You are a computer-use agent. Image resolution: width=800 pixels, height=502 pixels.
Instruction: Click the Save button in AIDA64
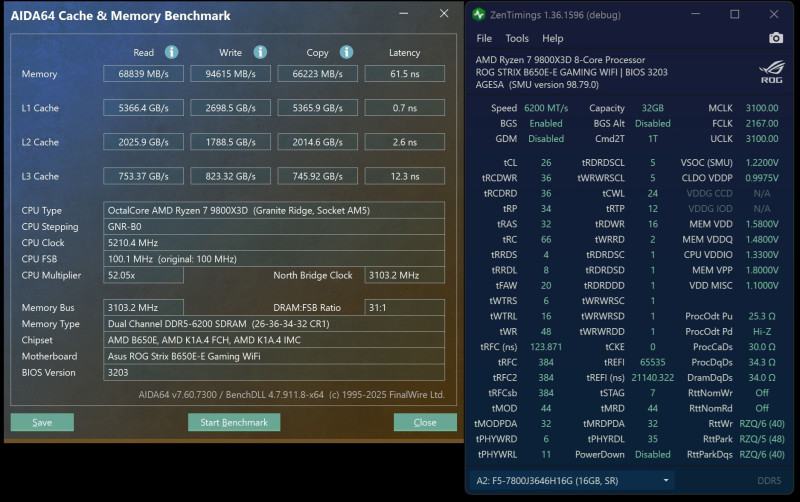(42, 422)
